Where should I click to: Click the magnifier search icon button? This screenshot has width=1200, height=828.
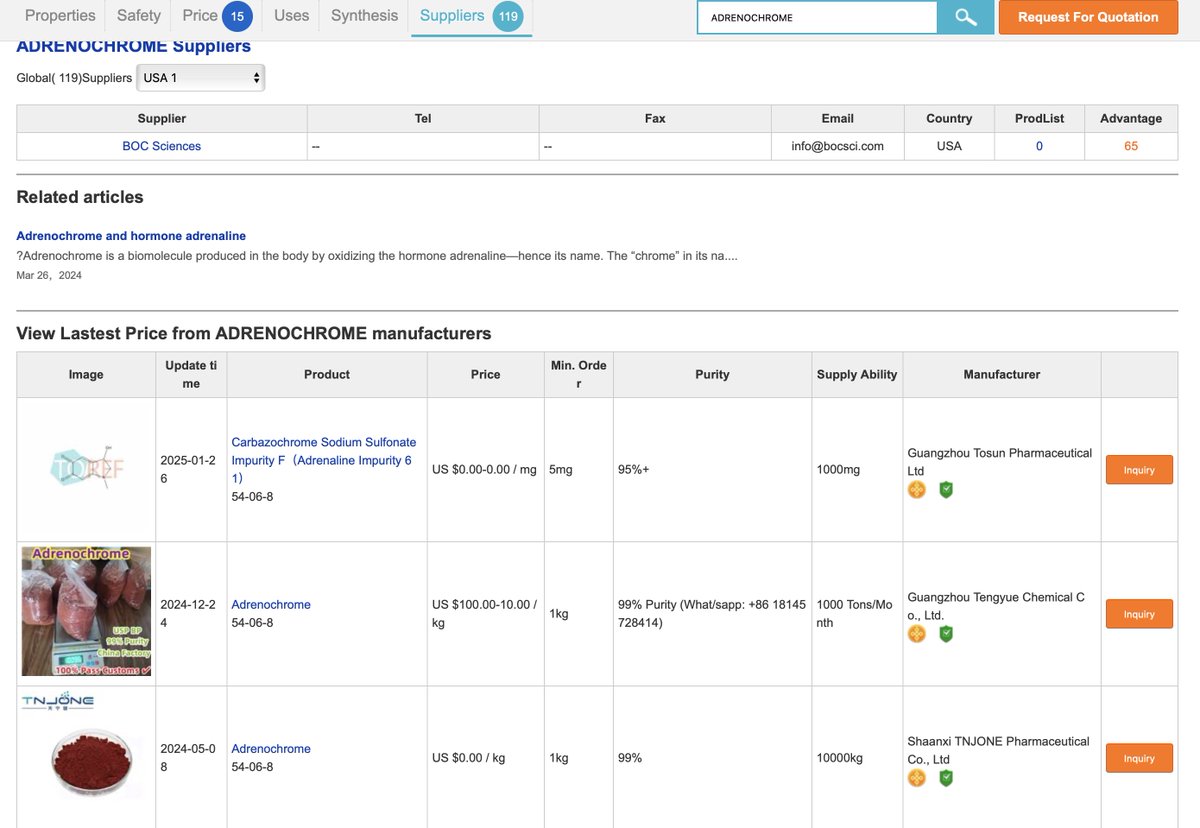(965, 17)
